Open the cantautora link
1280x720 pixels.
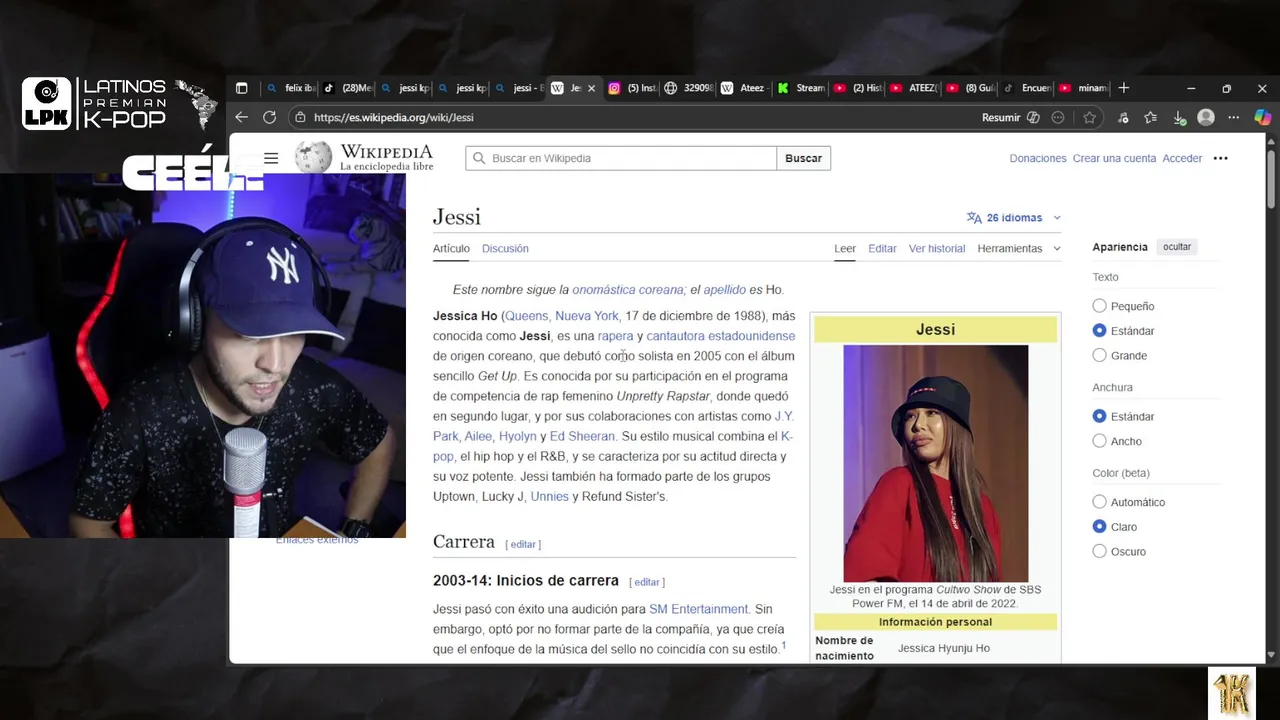click(x=676, y=336)
